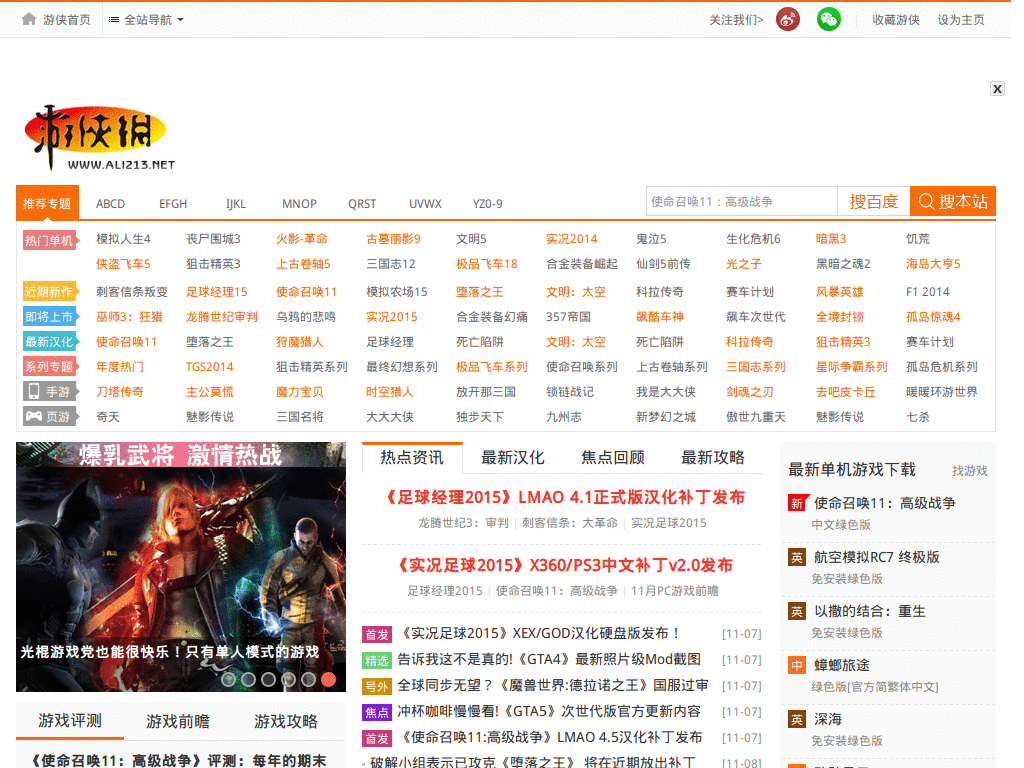Click the 热门单机 category label
This screenshot has height=768, width=1024.
click(50, 240)
